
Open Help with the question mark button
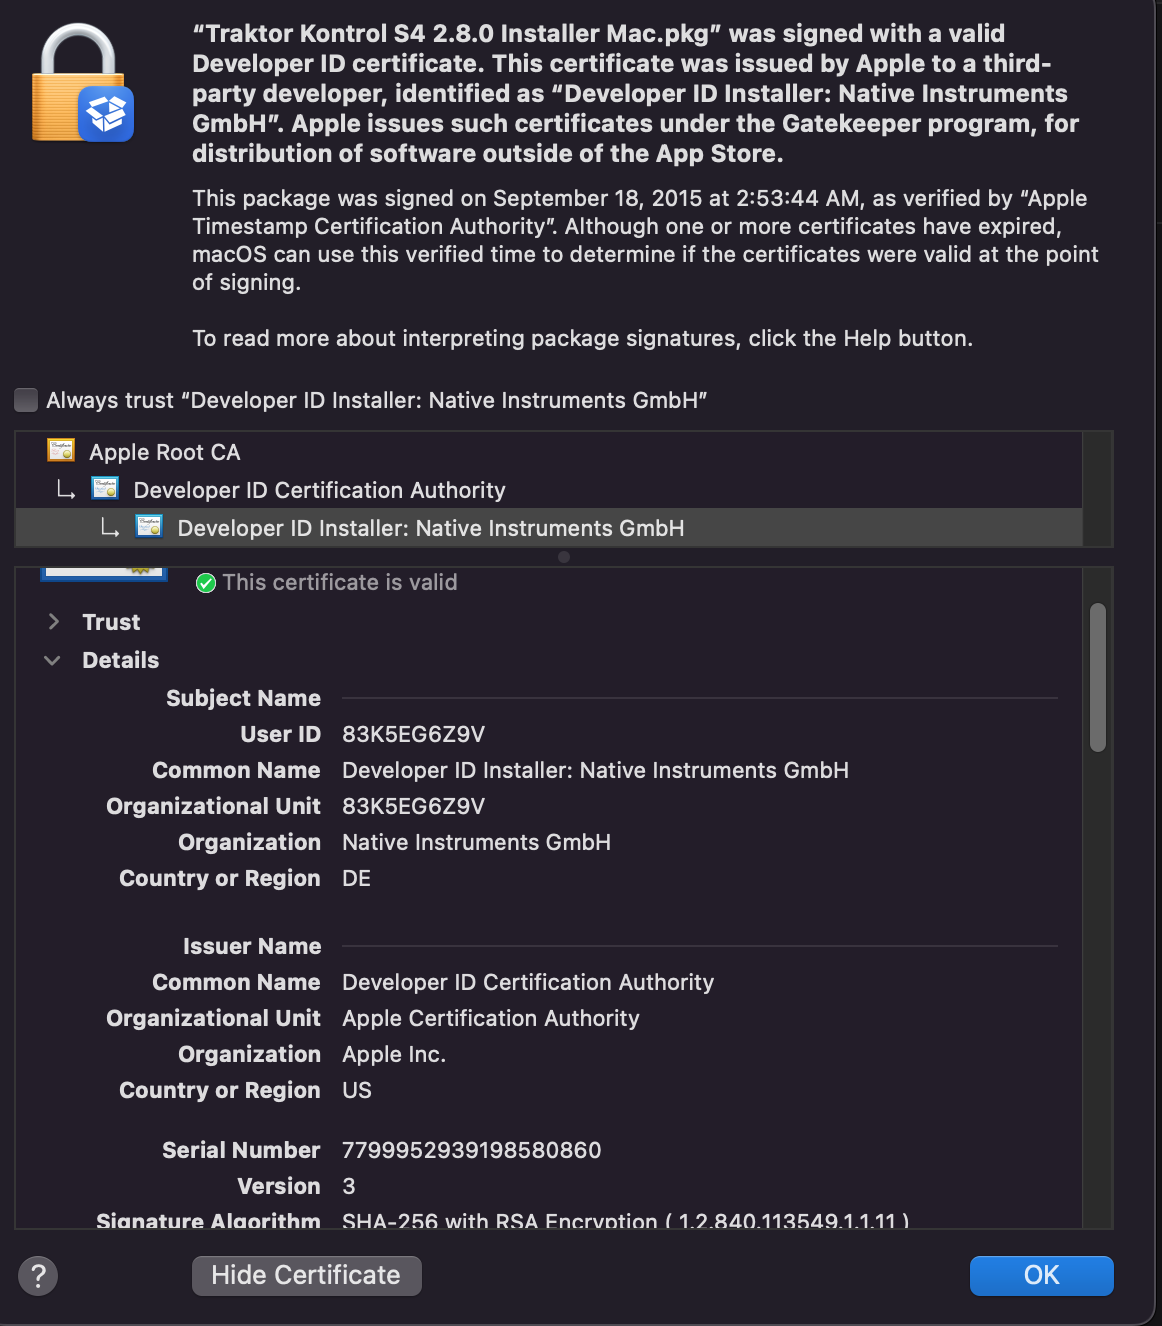click(38, 1275)
